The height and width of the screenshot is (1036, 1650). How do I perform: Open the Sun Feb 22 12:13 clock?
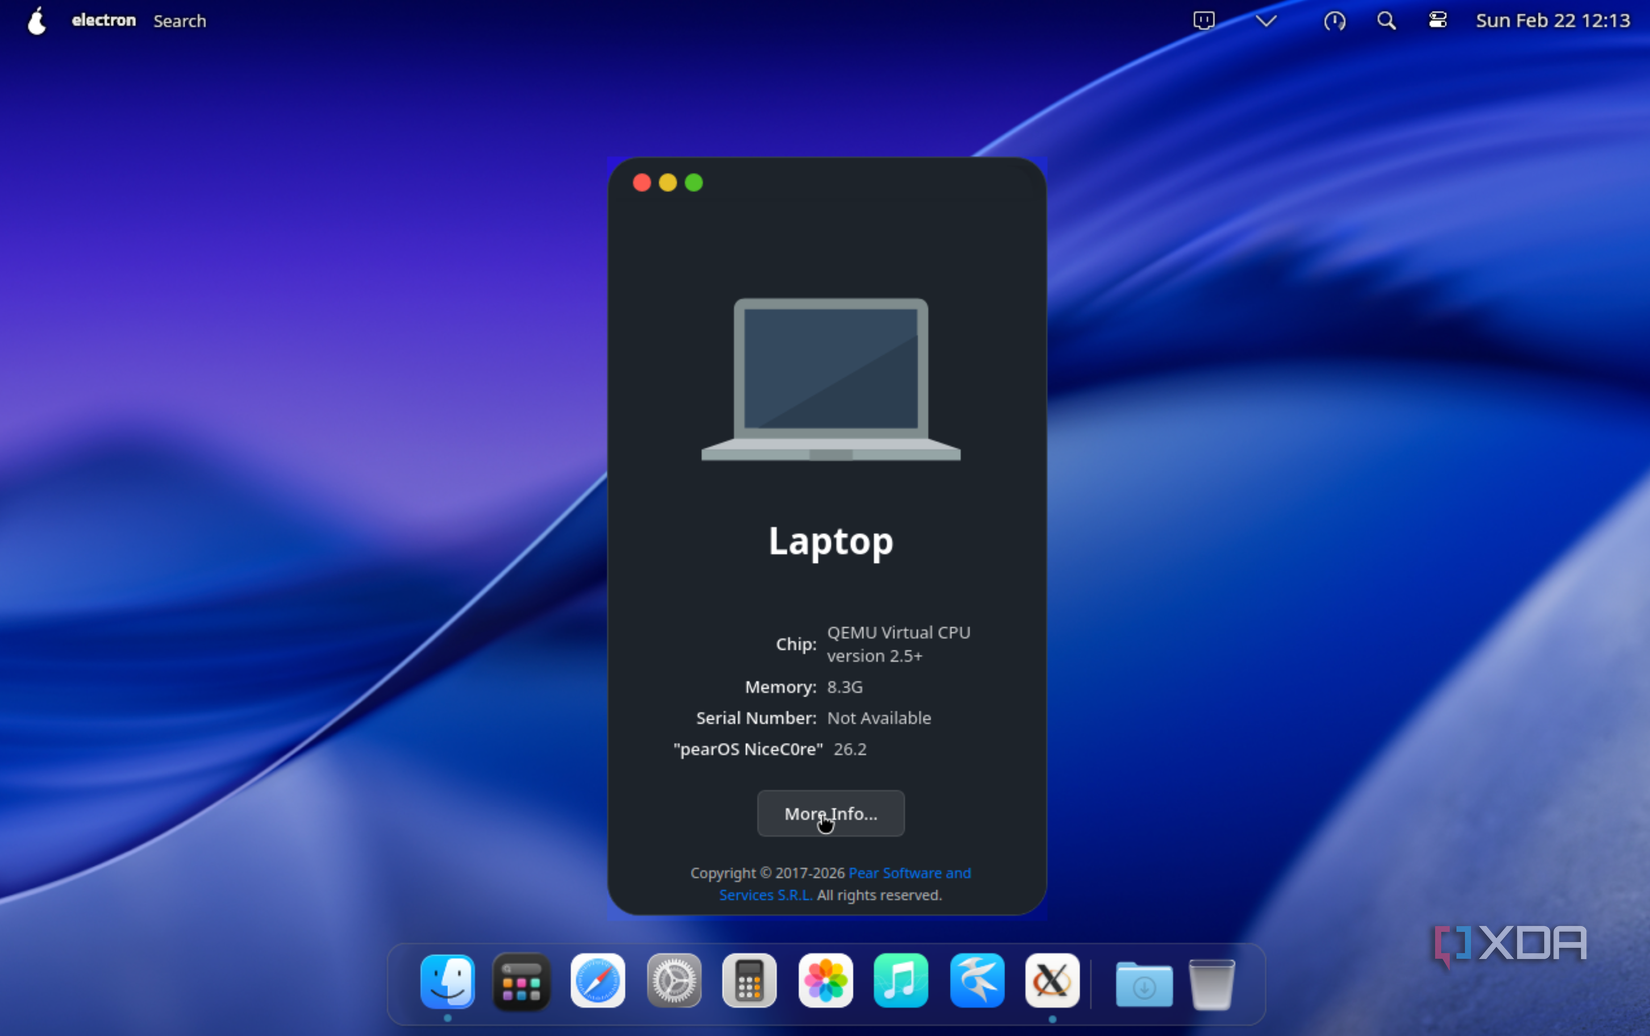(x=1553, y=20)
